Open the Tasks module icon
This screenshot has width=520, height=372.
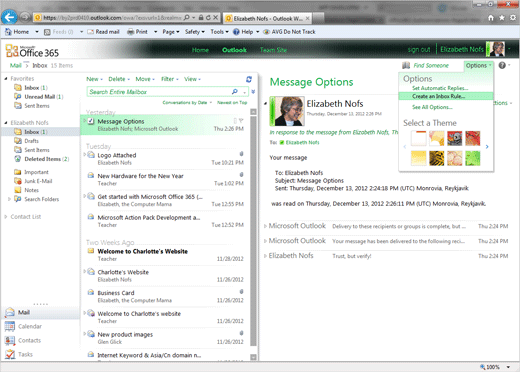pos(10,354)
